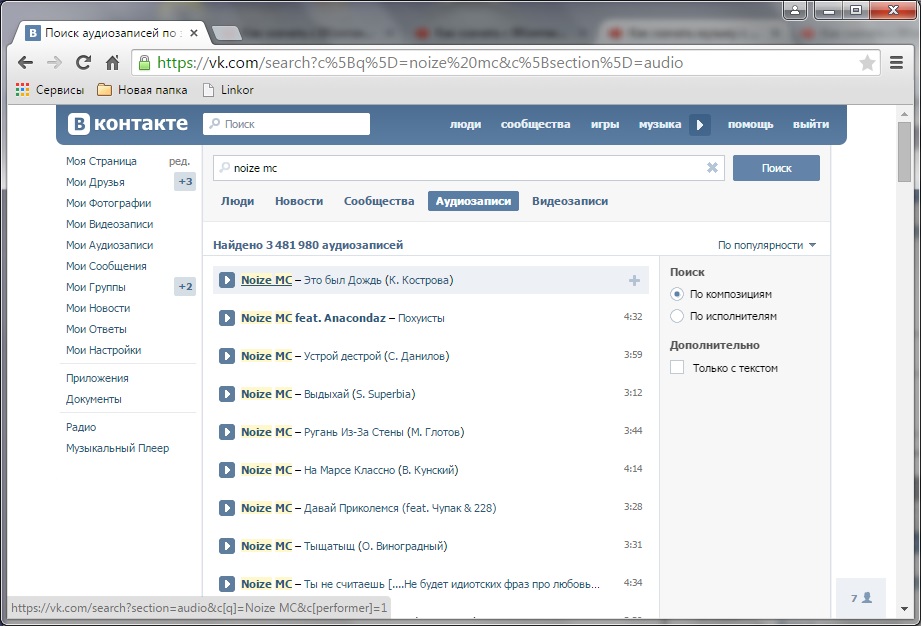
Task: Open the Chrome menu
Action: click(x=896, y=62)
